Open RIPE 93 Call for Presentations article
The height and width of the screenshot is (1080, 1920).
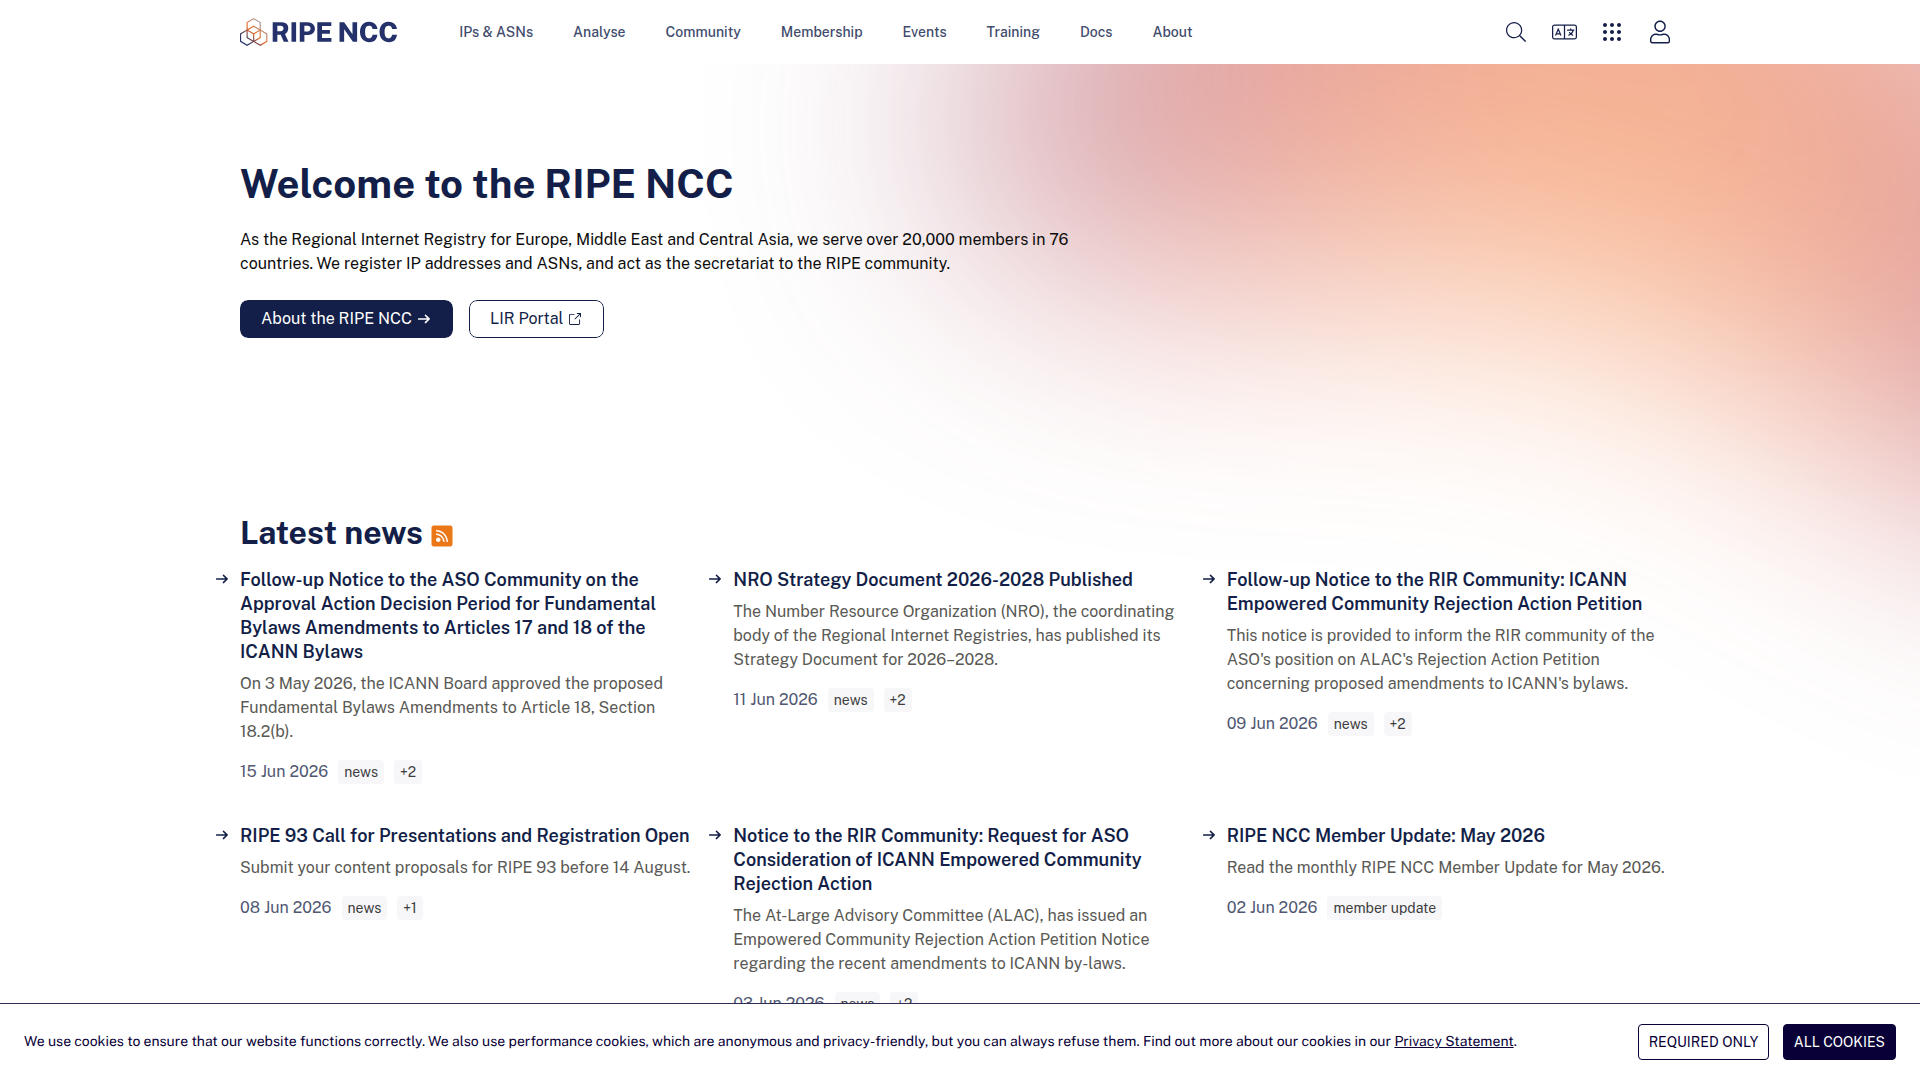[464, 836]
